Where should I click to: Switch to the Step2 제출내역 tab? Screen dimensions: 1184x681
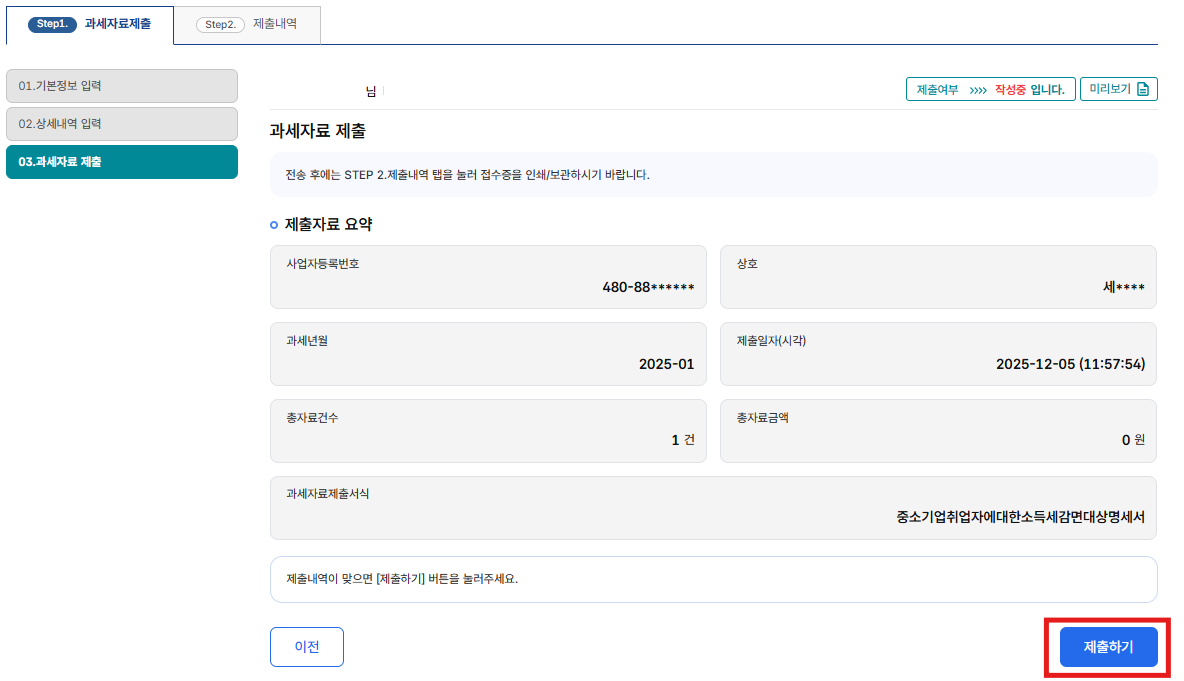tap(247, 25)
